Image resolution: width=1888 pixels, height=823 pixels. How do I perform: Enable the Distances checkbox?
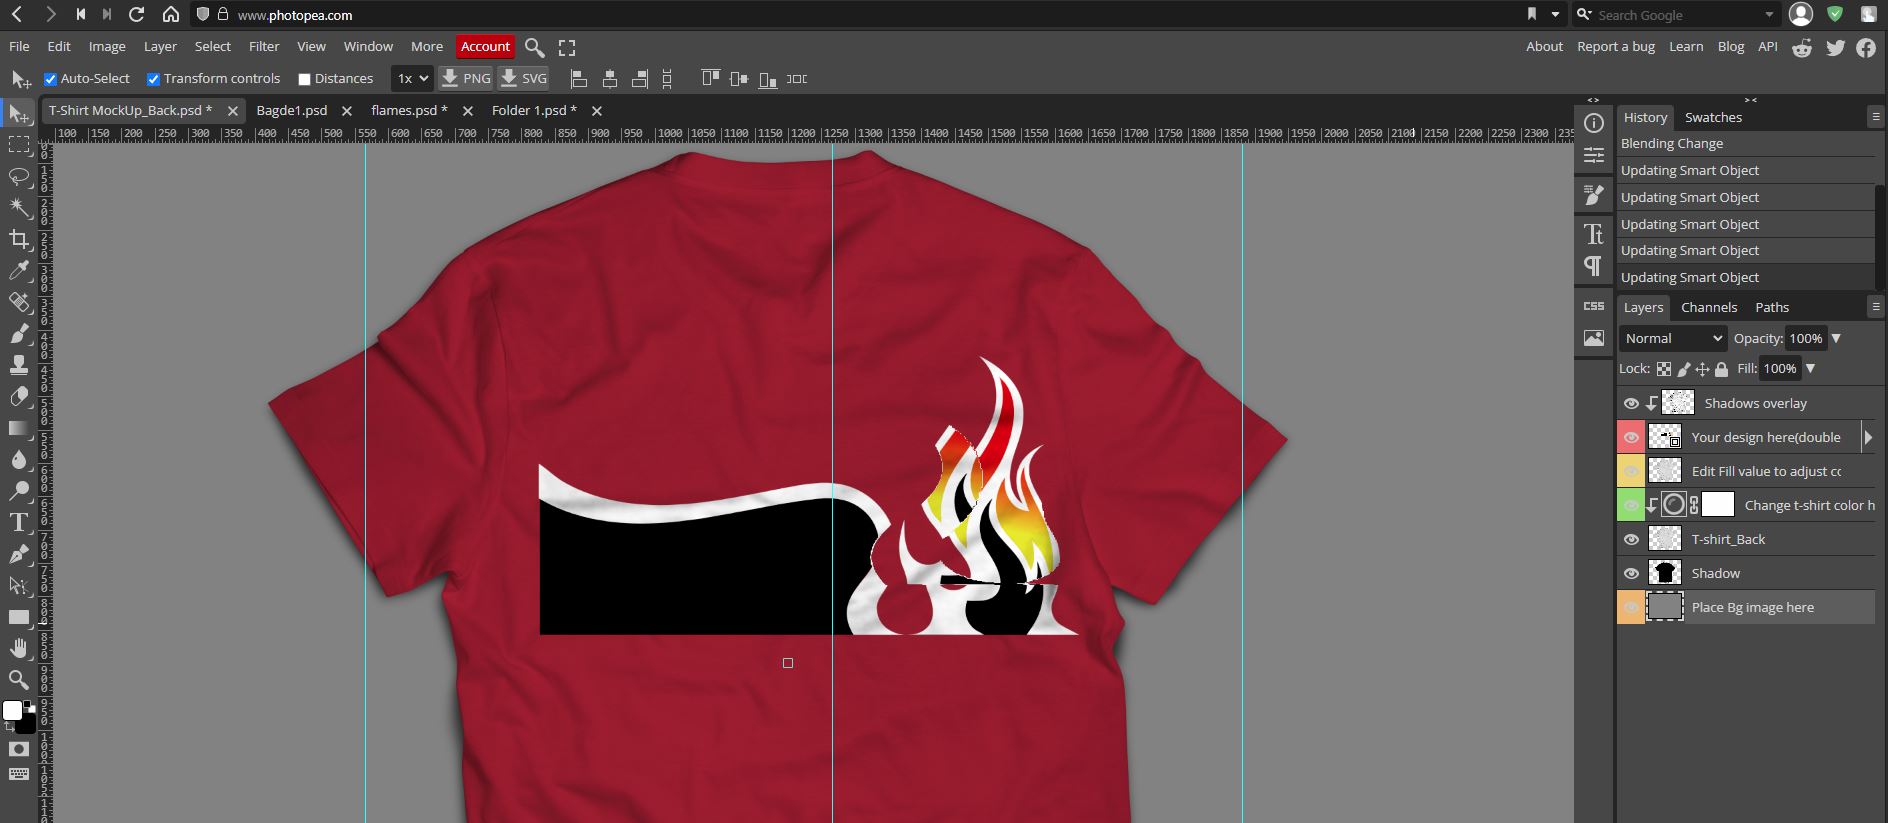click(304, 79)
